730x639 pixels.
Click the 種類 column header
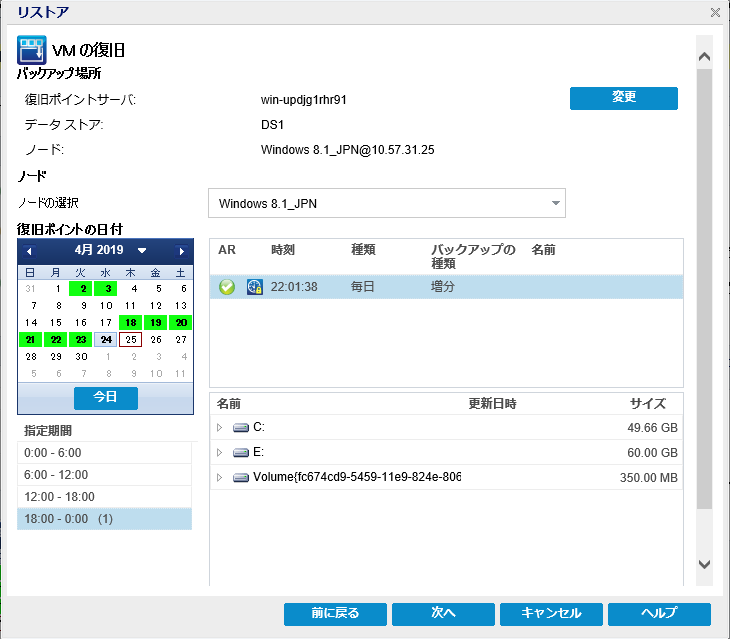363,250
